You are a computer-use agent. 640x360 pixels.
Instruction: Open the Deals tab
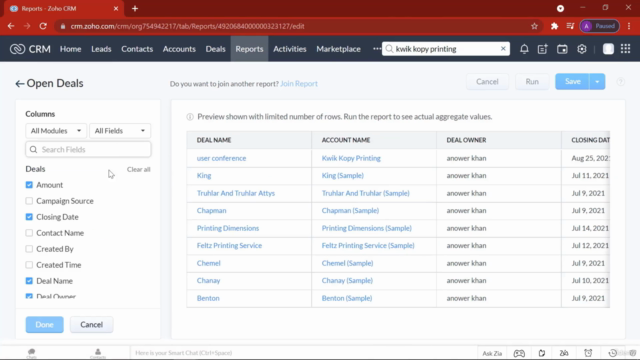(216, 49)
